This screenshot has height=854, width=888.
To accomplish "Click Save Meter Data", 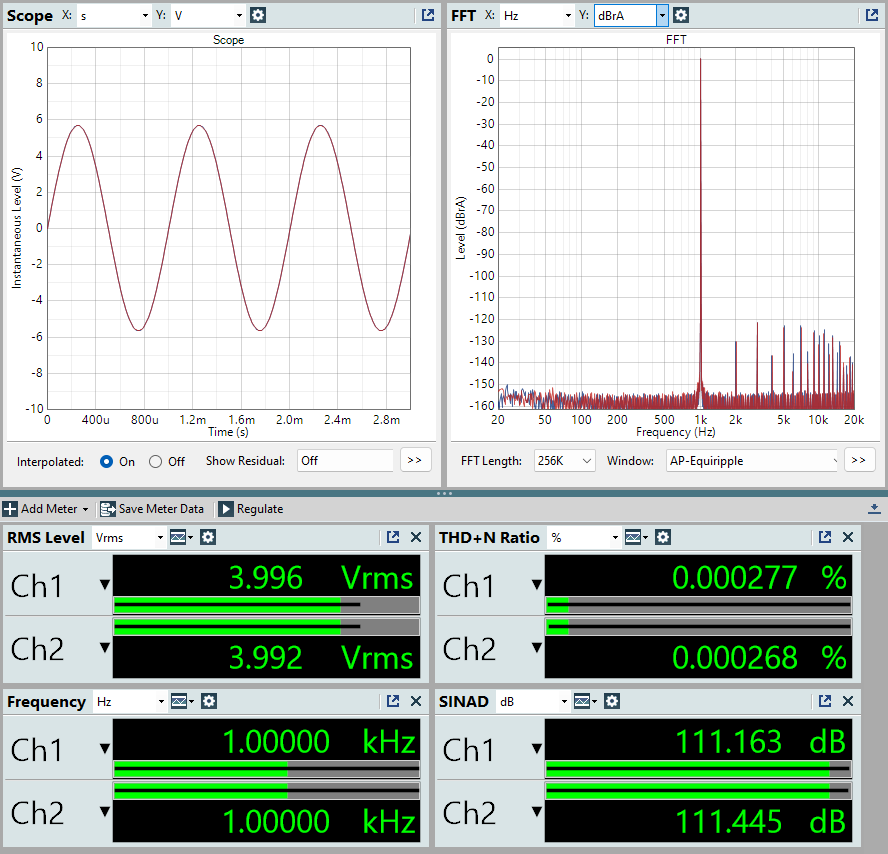I will click(x=152, y=509).
